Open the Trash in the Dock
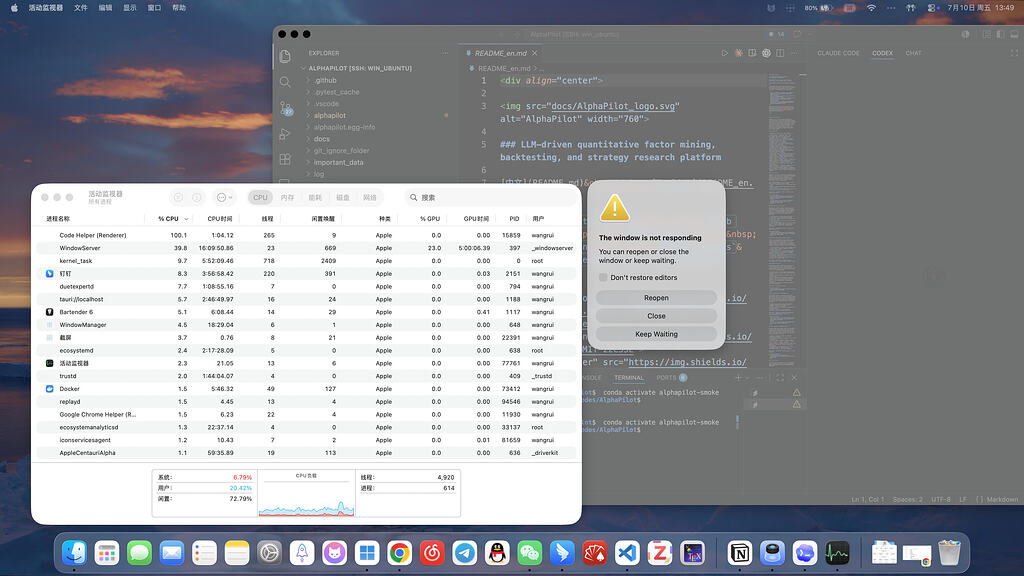 (950, 553)
